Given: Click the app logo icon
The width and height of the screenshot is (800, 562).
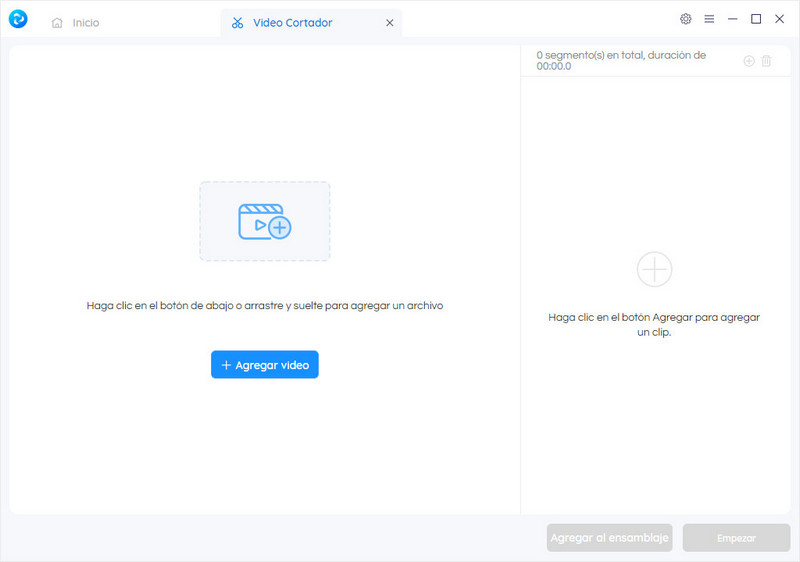Looking at the screenshot, I should point(18,19).
